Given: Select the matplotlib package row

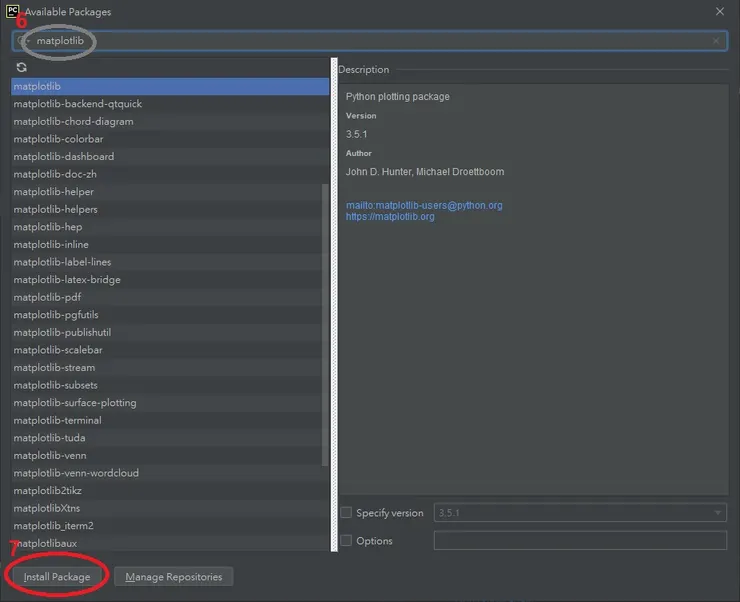Looking at the screenshot, I should coord(170,86).
